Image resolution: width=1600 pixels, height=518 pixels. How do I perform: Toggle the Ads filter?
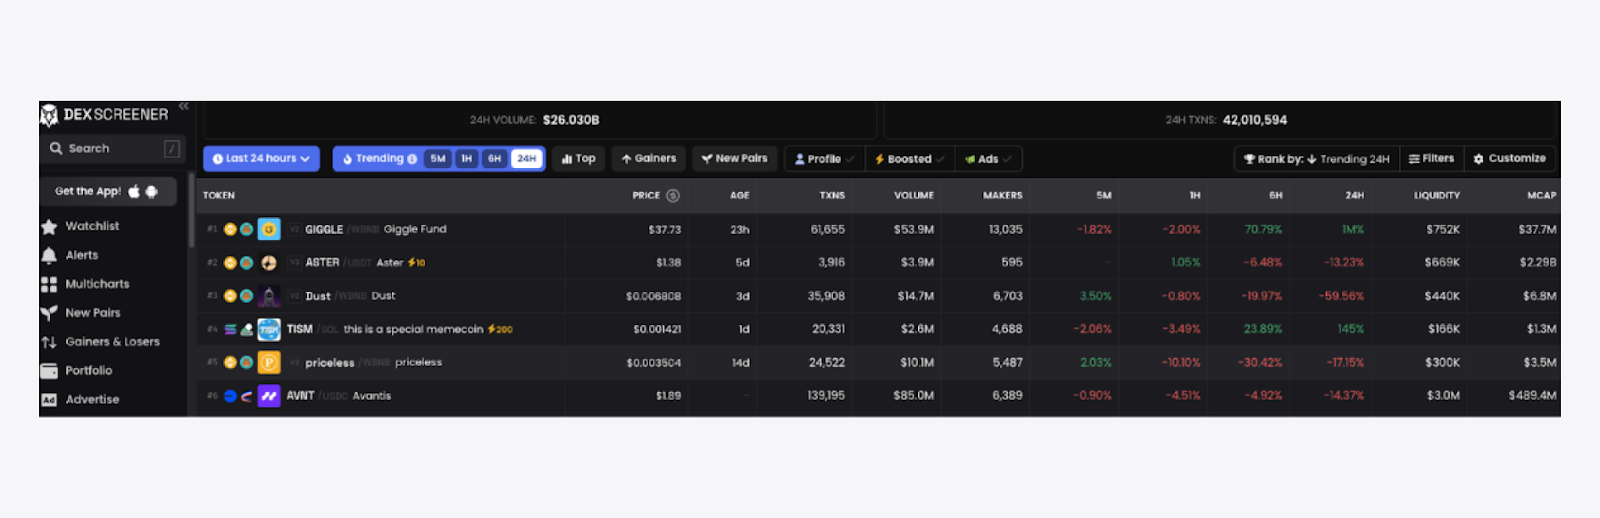tap(988, 159)
